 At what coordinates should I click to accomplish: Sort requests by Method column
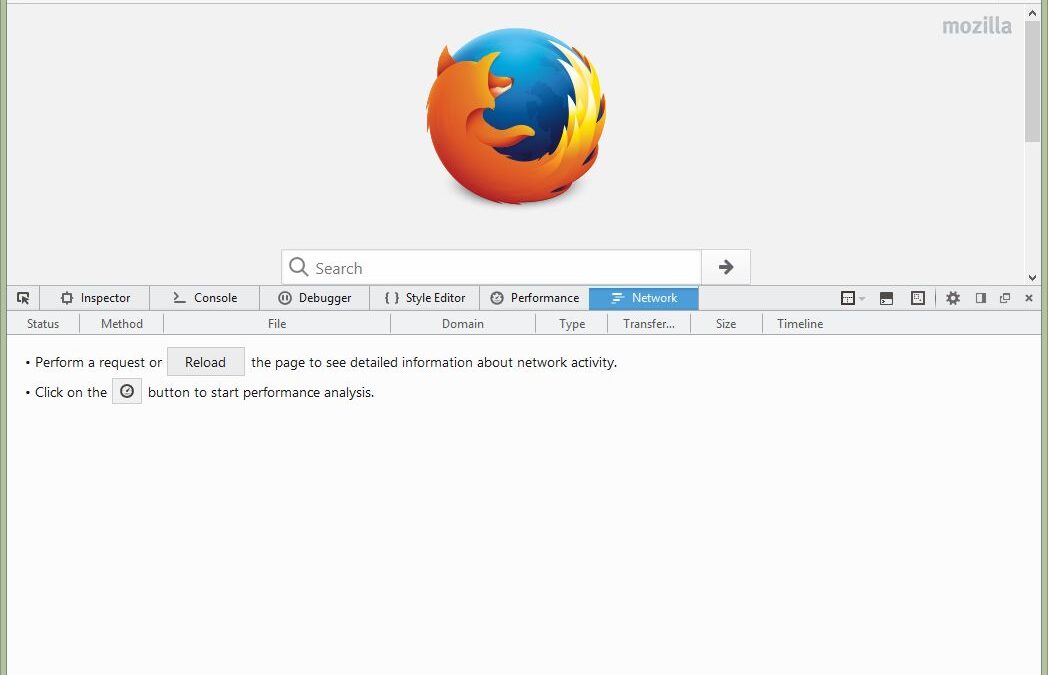point(122,323)
